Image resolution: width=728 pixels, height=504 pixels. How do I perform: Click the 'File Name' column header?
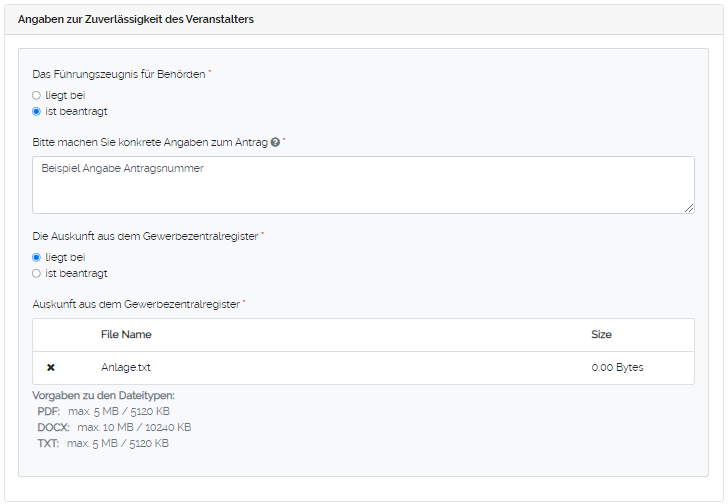[126, 334]
